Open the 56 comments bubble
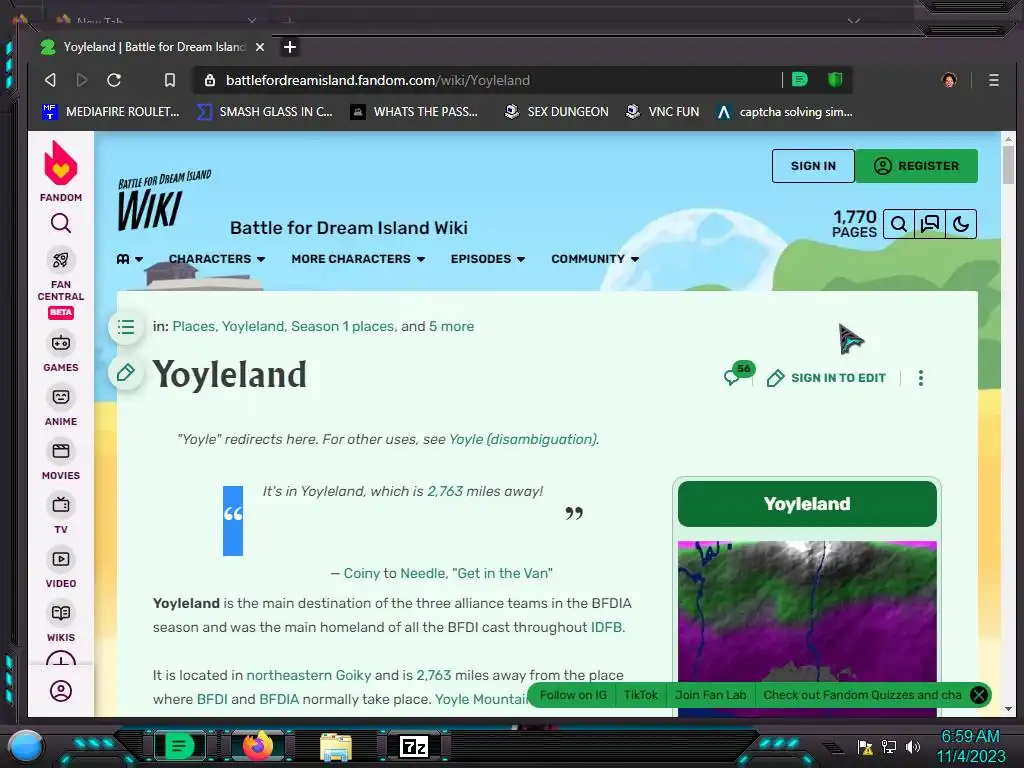 739,374
